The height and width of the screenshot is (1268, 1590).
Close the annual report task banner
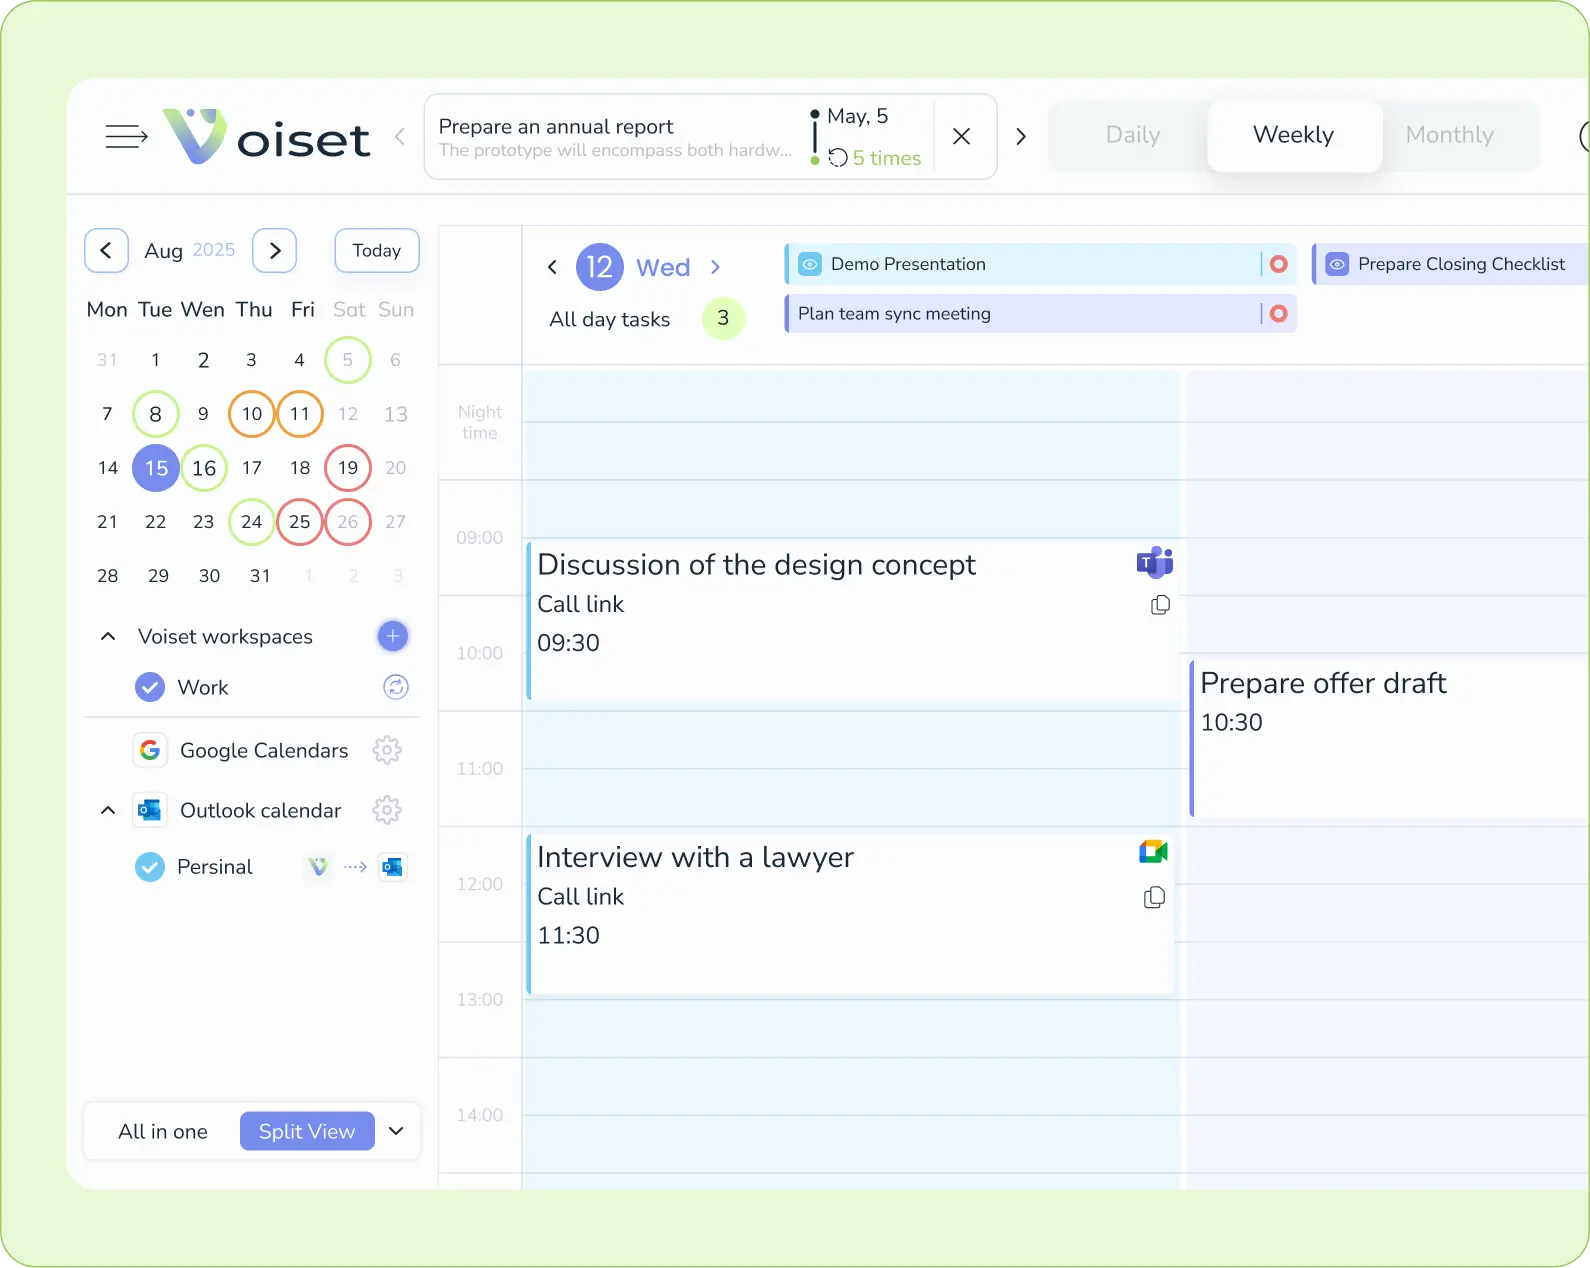(962, 136)
